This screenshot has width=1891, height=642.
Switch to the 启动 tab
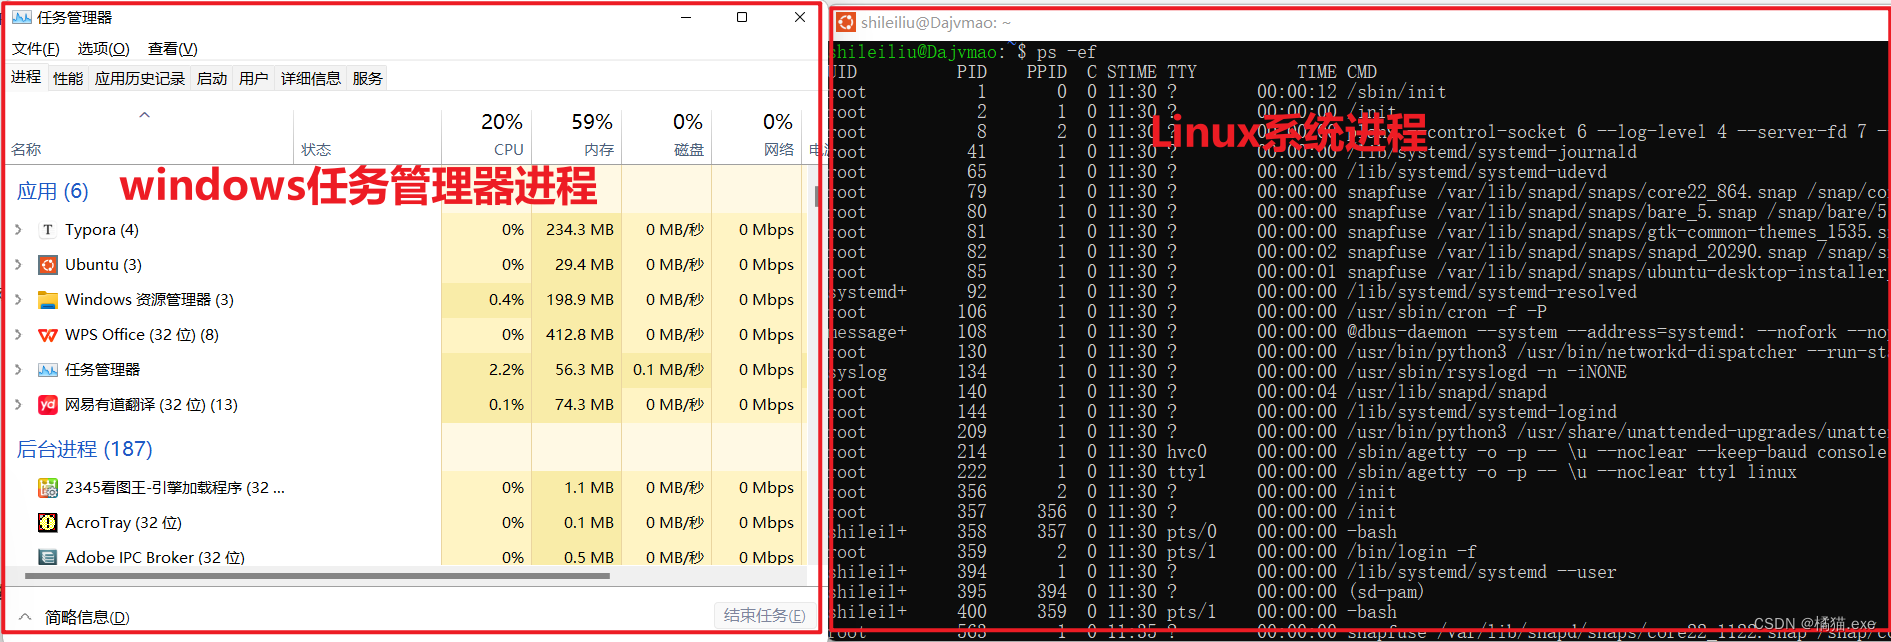click(x=212, y=78)
